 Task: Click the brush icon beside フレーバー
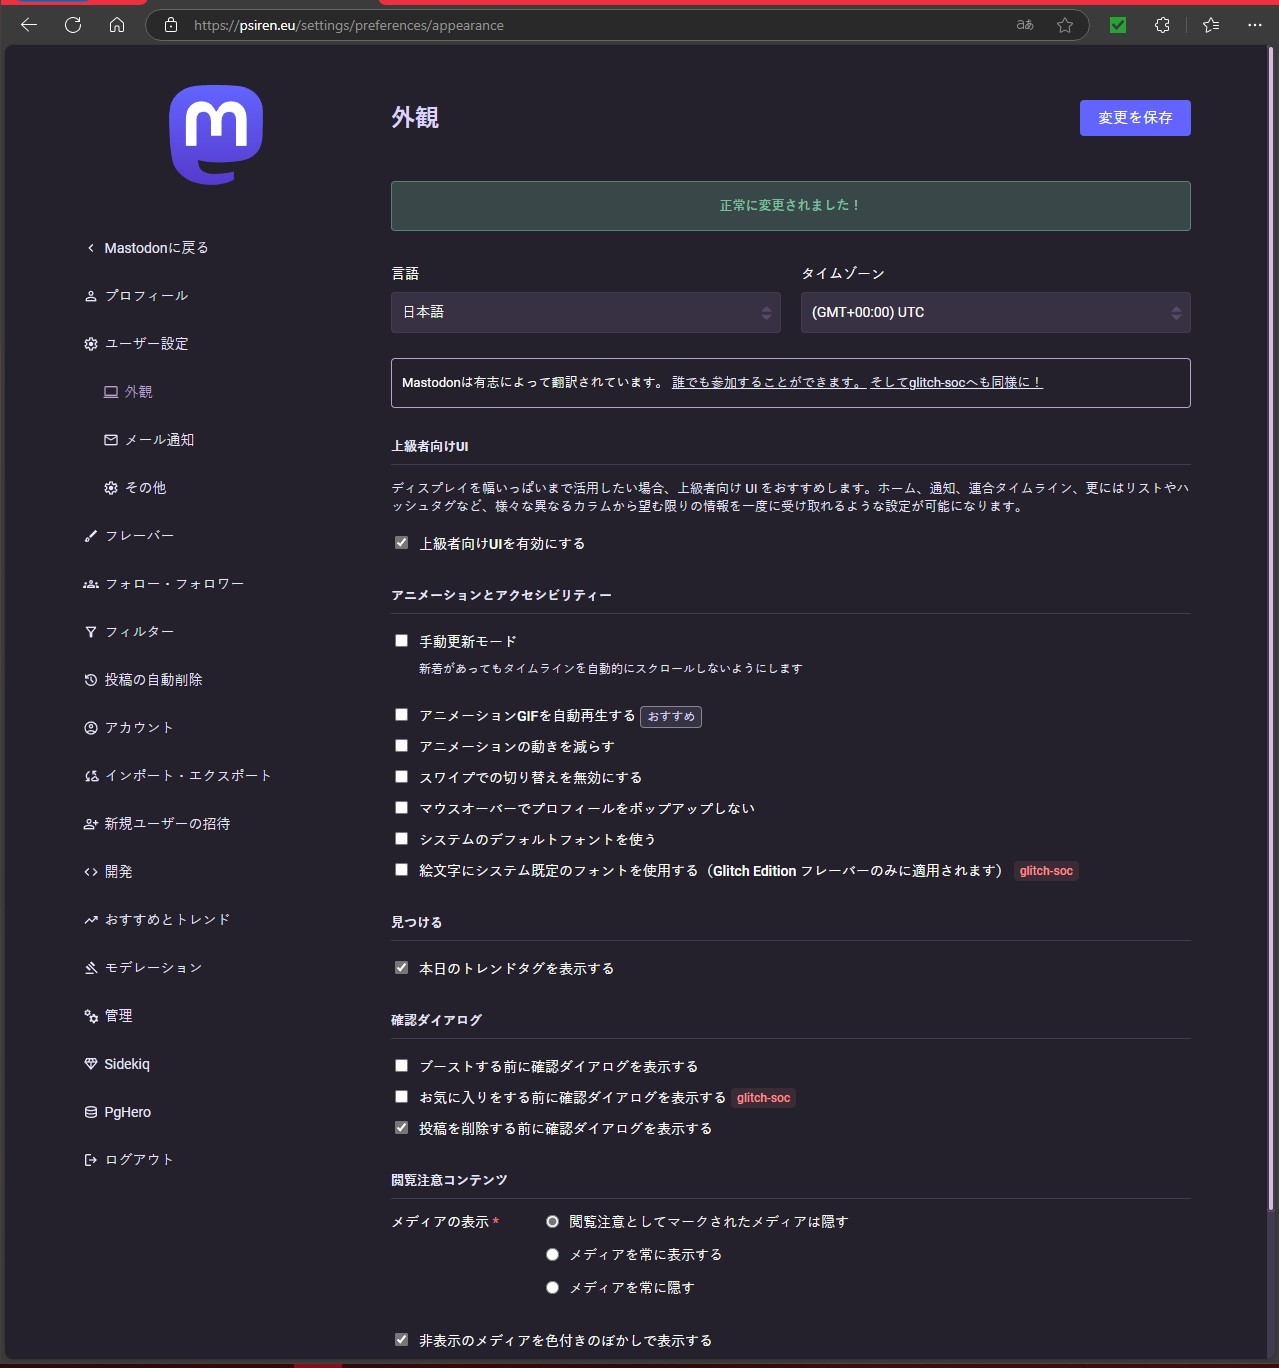click(x=91, y=536)
